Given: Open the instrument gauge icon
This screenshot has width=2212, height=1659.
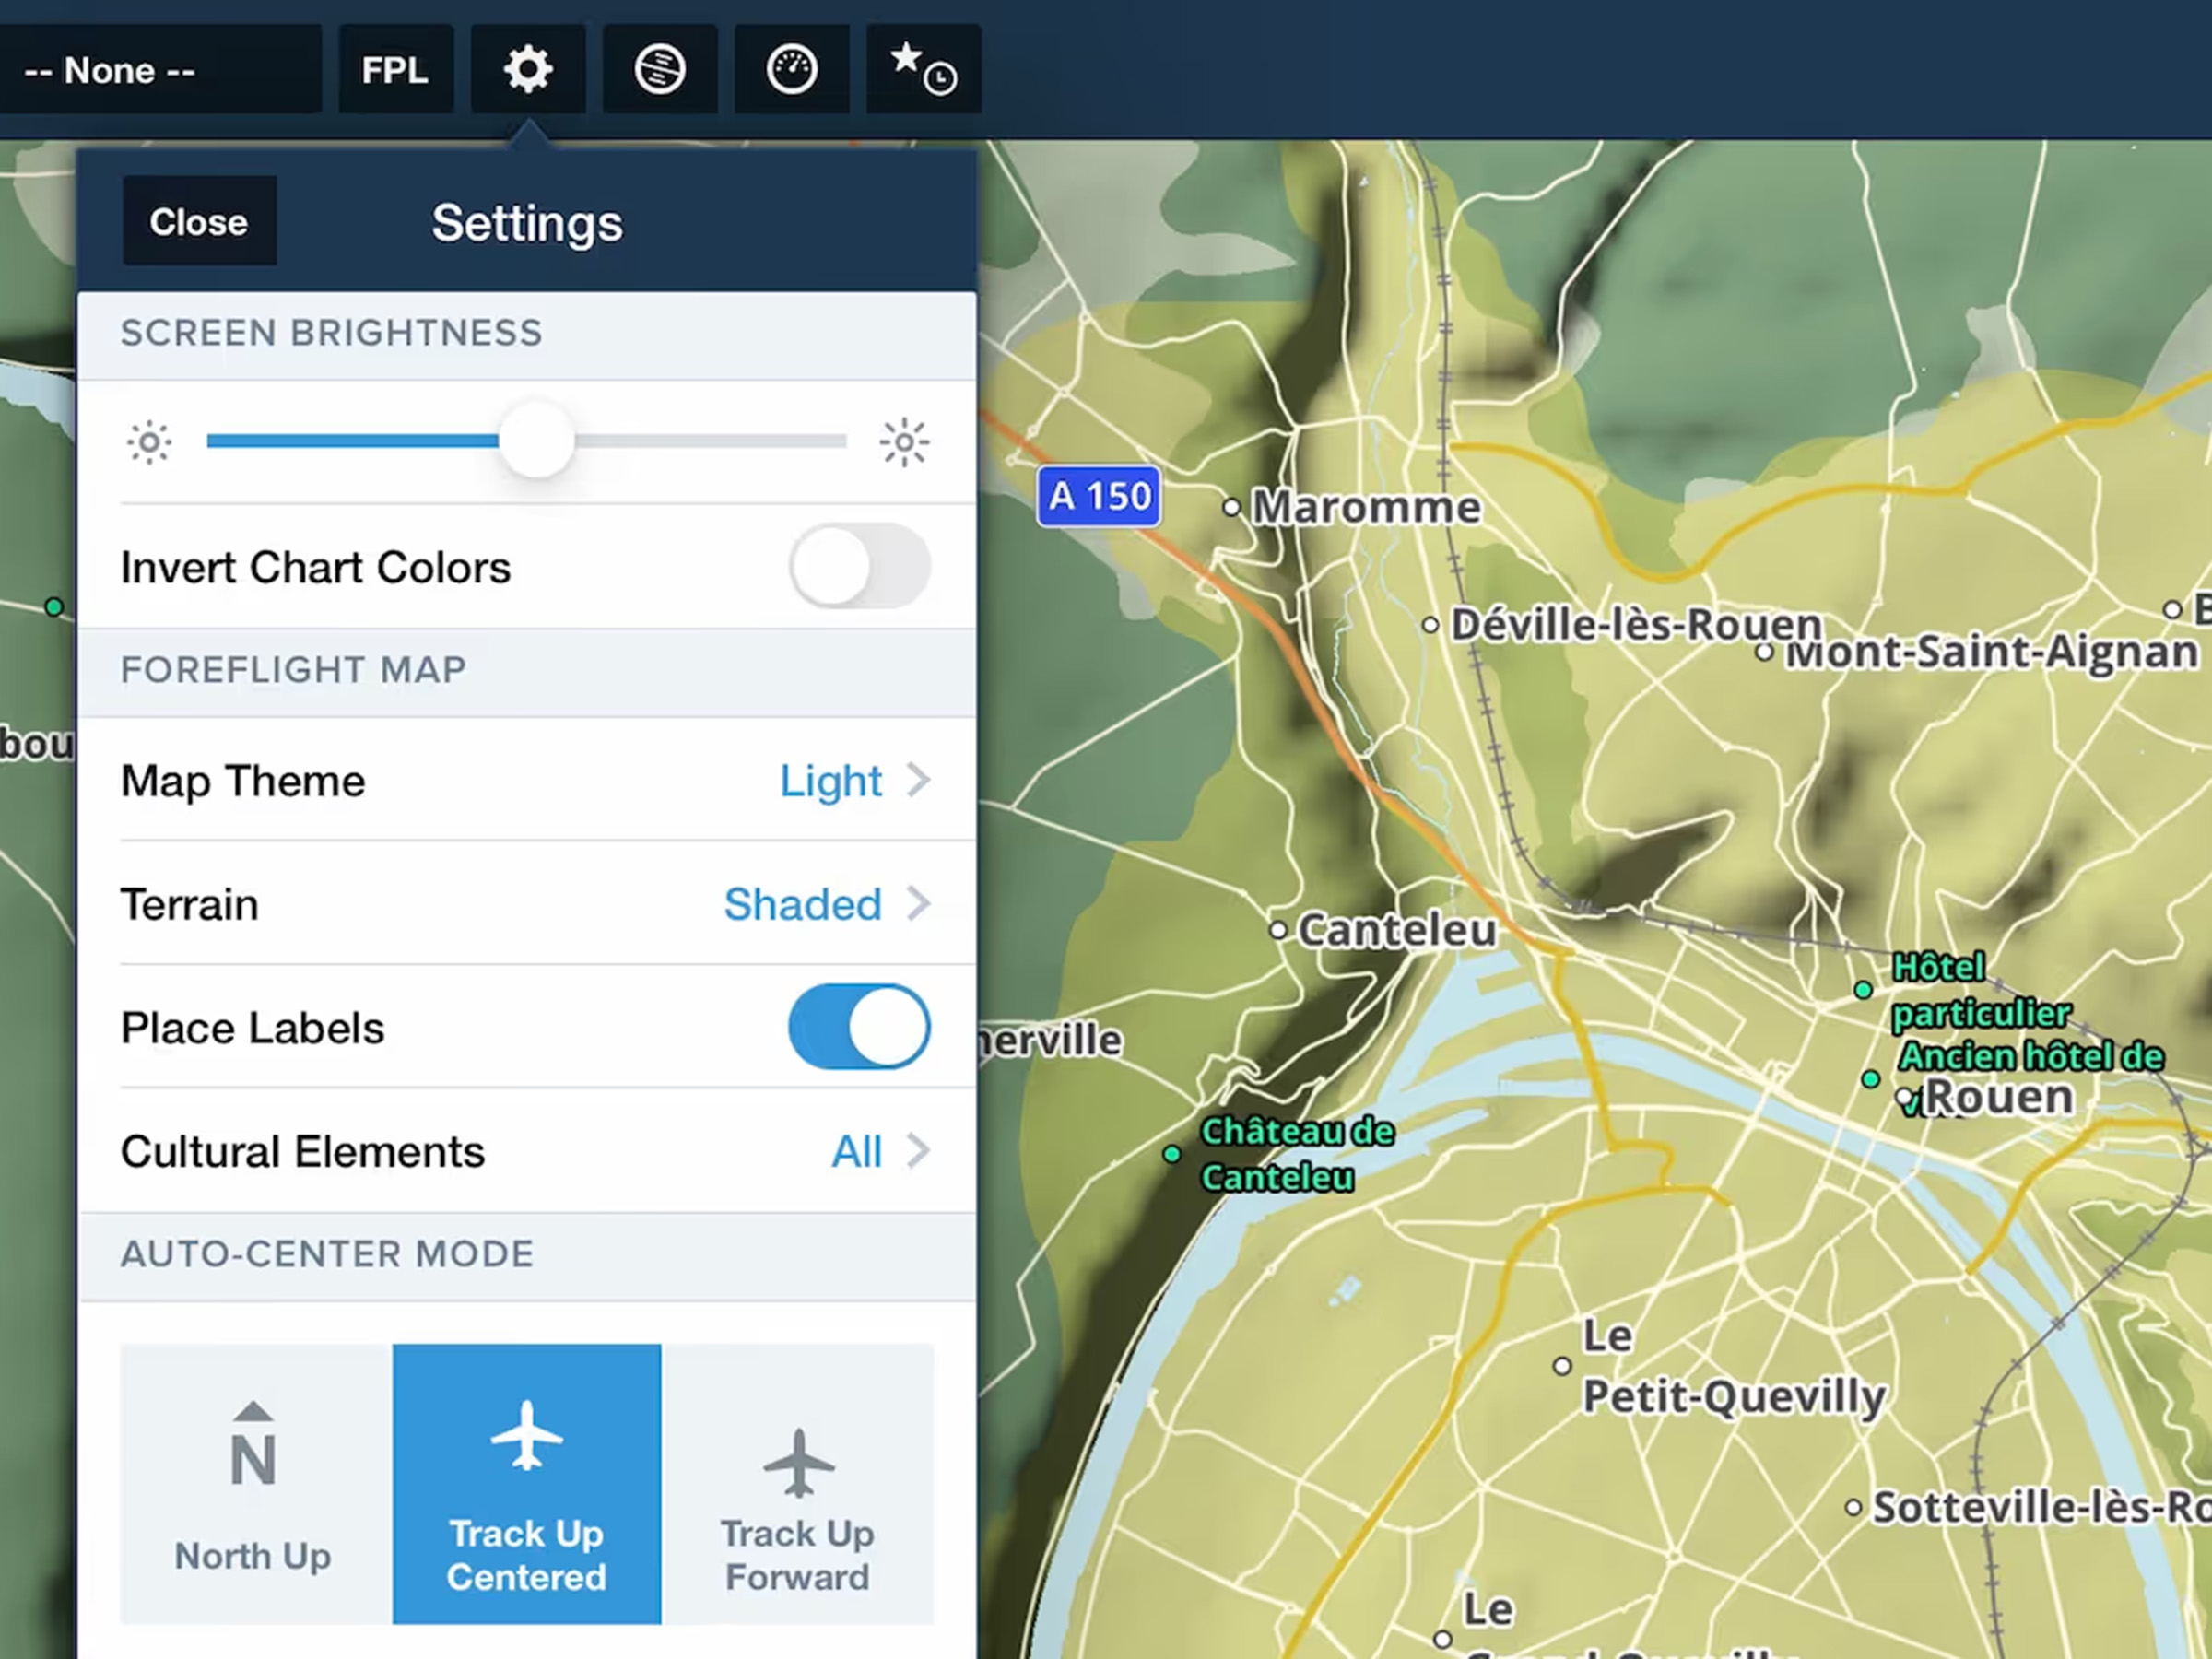Looking at the screenshot, I should [791, 70].
